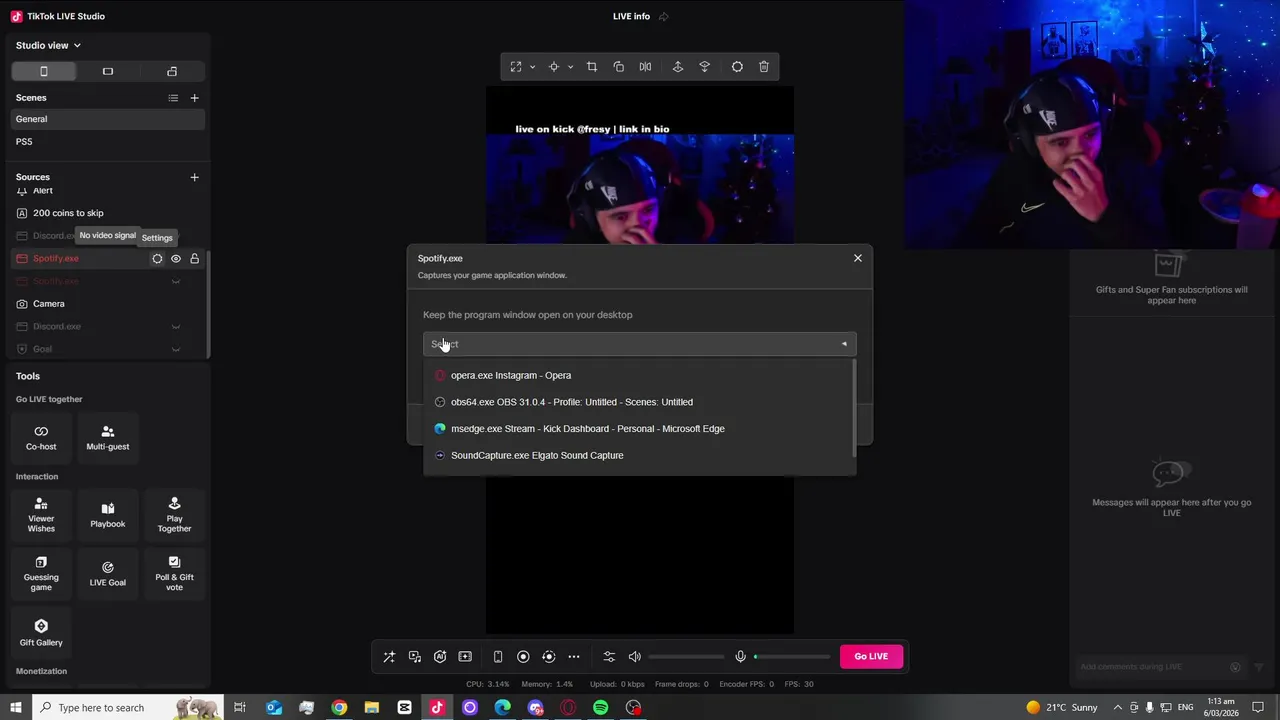Choose the obs64.exe OBS 31.0.4 option
Image resolution: width=1280 pixels, height=720 pixels.
click(640, 402)
